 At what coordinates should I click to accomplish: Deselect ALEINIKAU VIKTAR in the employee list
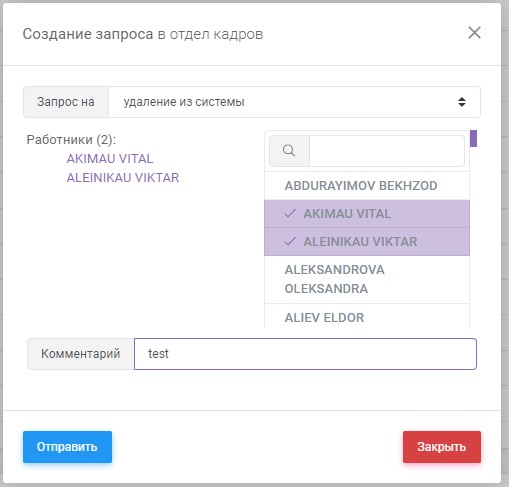coord(367,242)
